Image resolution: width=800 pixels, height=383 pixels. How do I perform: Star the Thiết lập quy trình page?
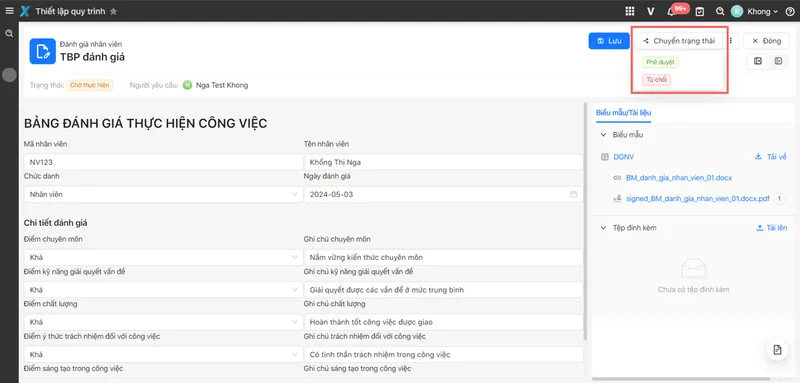click(x=113, y=11)
